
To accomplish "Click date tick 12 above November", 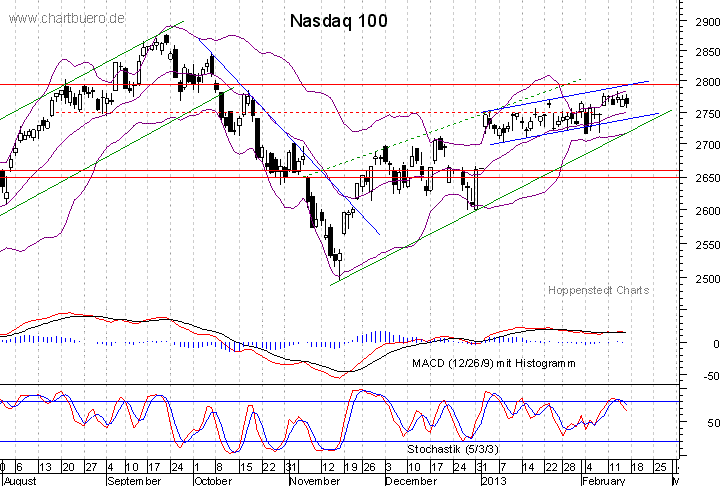I will 328,467.
